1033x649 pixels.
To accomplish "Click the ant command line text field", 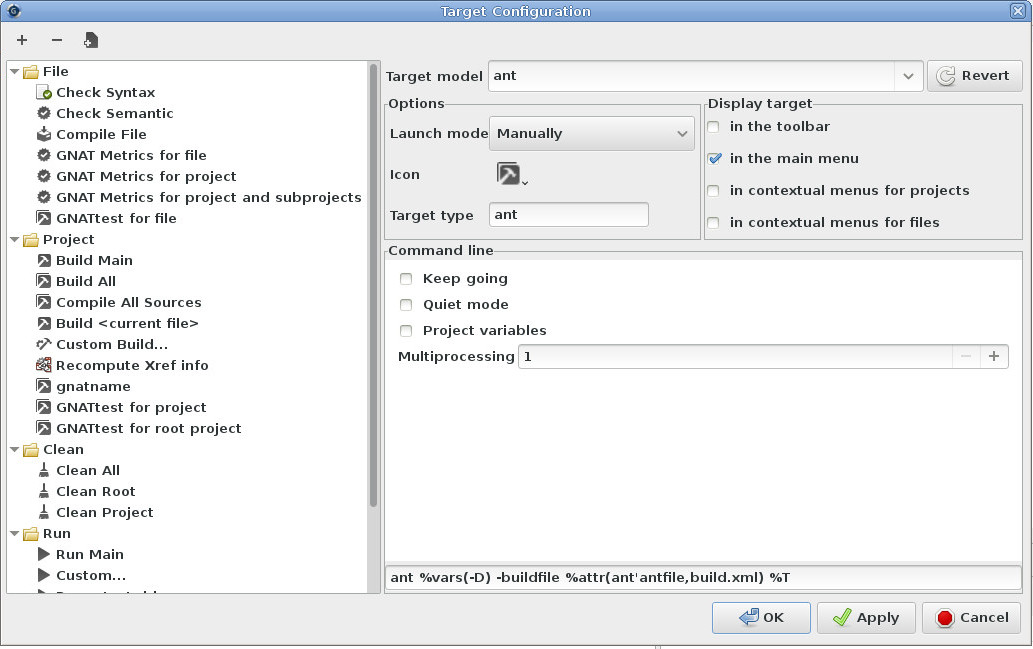I will click(x=703, y=578).
